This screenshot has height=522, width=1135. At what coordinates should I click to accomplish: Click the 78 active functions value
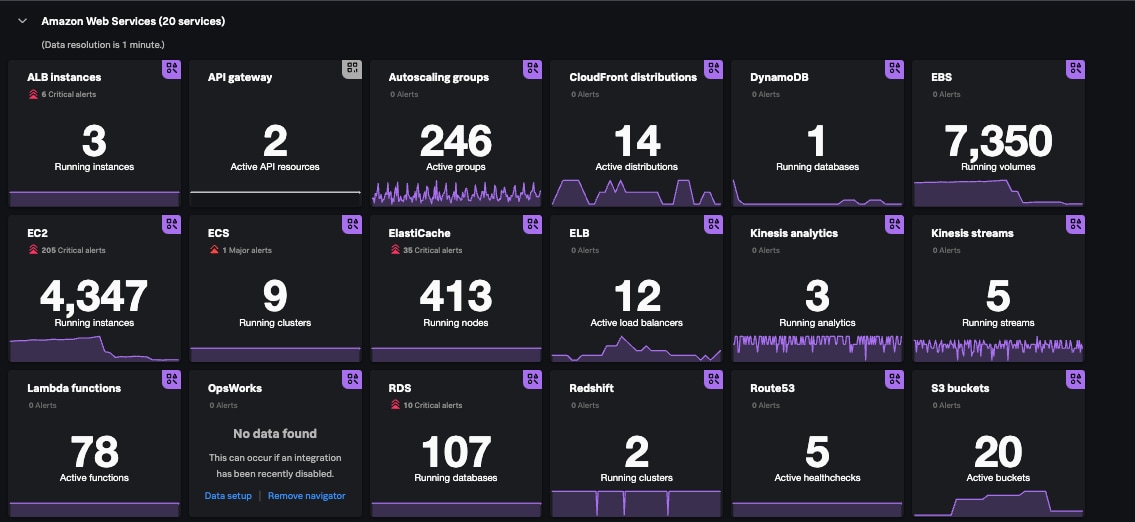tap(94, 452)
